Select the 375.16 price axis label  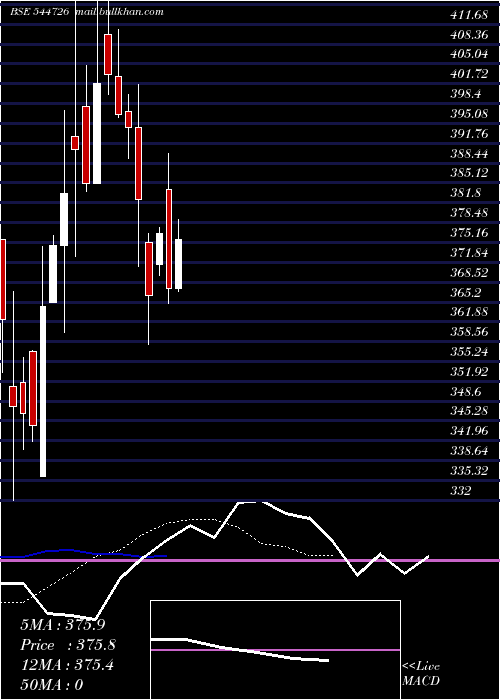coord(469,233)
